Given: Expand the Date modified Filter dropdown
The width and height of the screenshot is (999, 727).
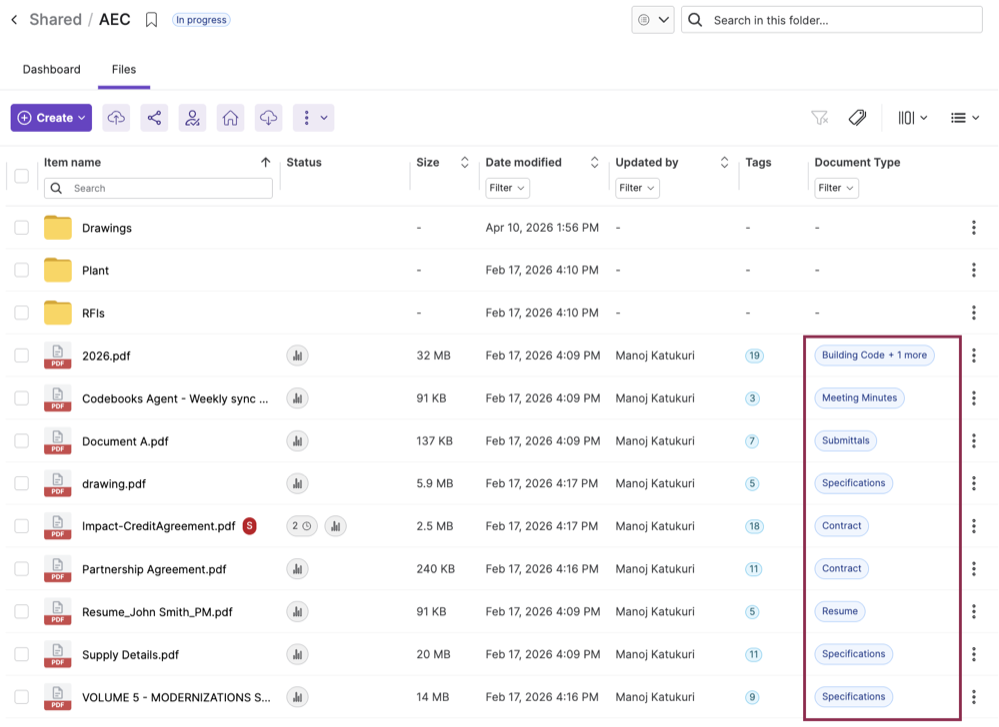Looking at the screenshot, I should [507, 188].
